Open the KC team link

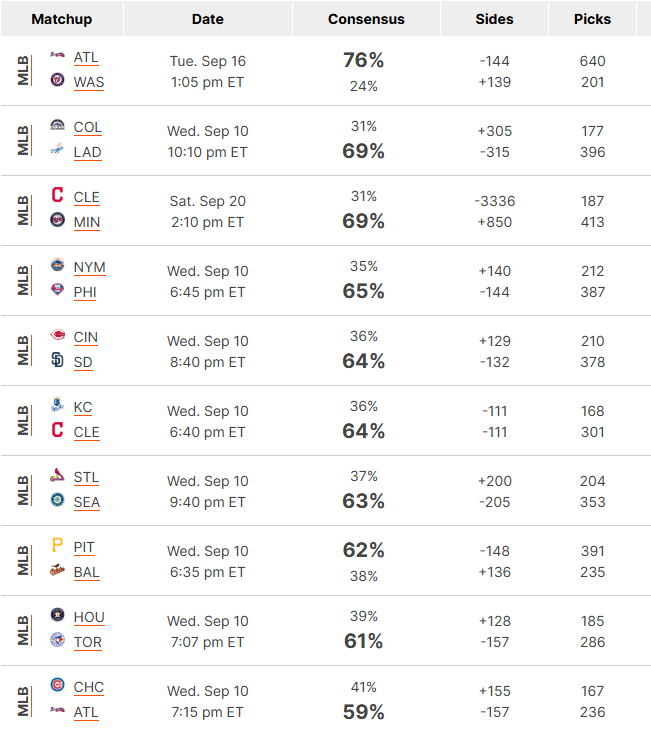83,407
